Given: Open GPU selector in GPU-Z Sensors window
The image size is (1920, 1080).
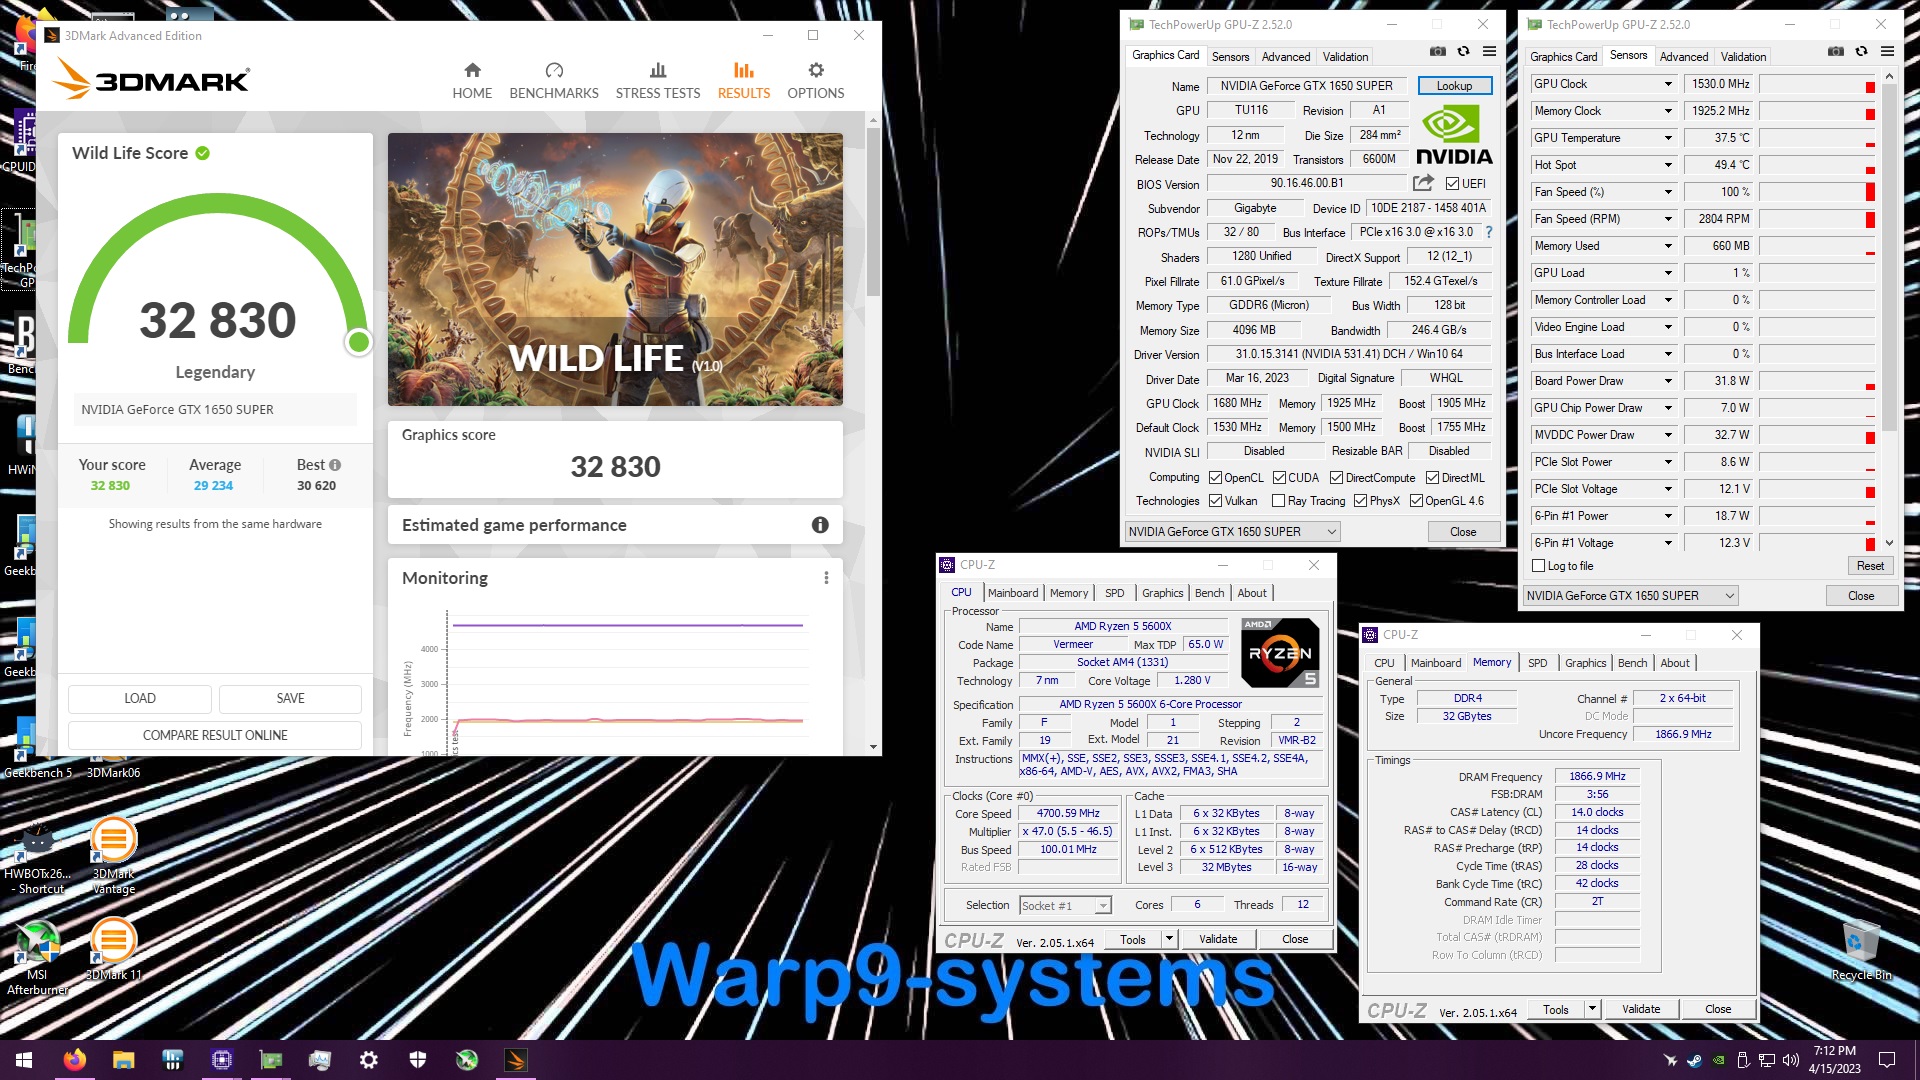Looking at the screenshot, I should pyautogui.click(x=1630, y=596).
